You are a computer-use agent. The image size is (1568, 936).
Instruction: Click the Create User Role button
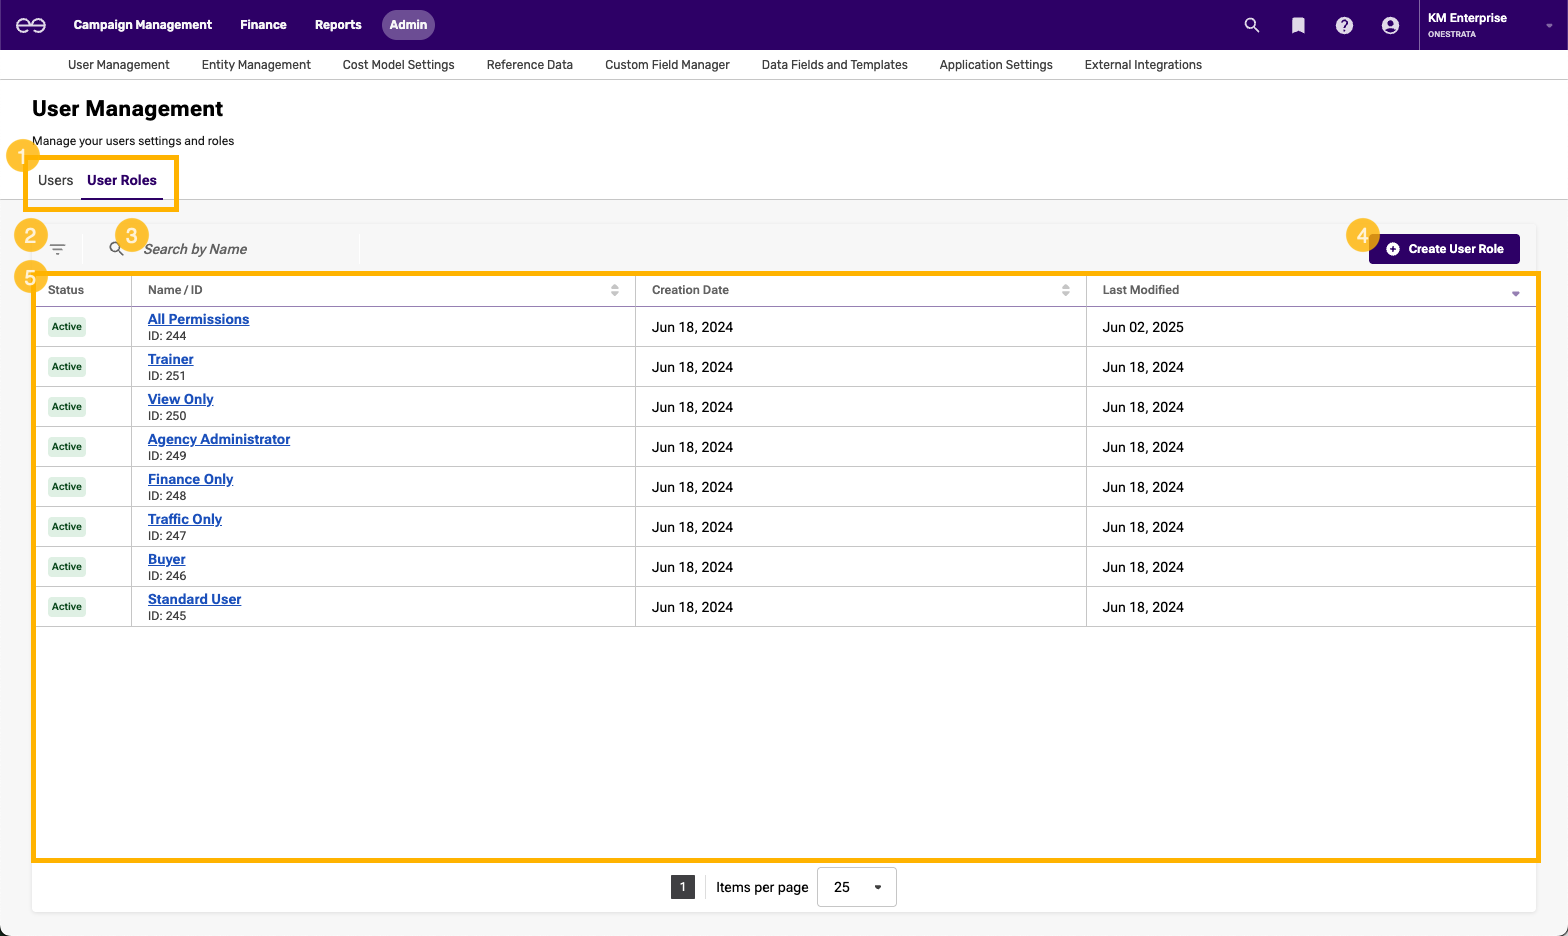click(x=1444, y=249)
